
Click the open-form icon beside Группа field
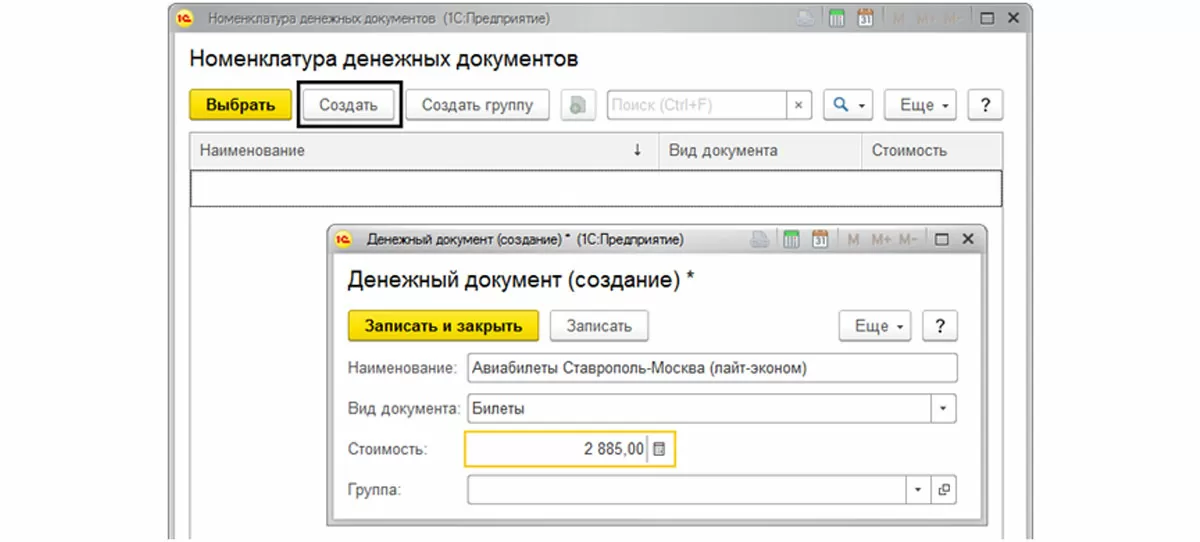944,490
